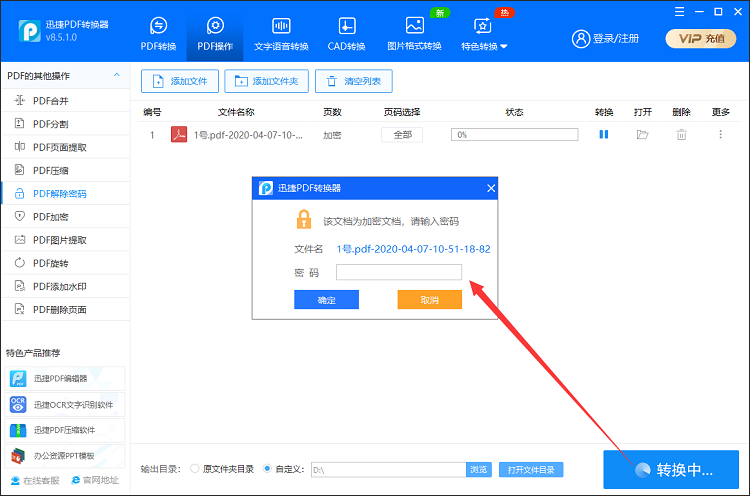The image size is (750, 496).
Task: Close the 迅捷PDF转换器 password dialog
Action: coord(491,188)
